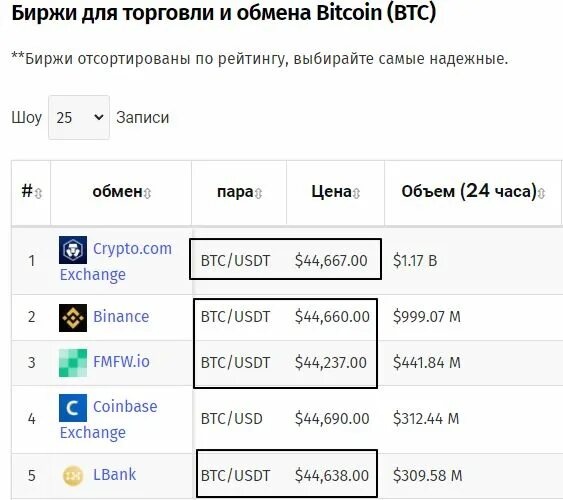The height and width of the screenshot is (500, 563).
Task: Click BTC/USD pair for Coinbase
Action: (232, 419)
